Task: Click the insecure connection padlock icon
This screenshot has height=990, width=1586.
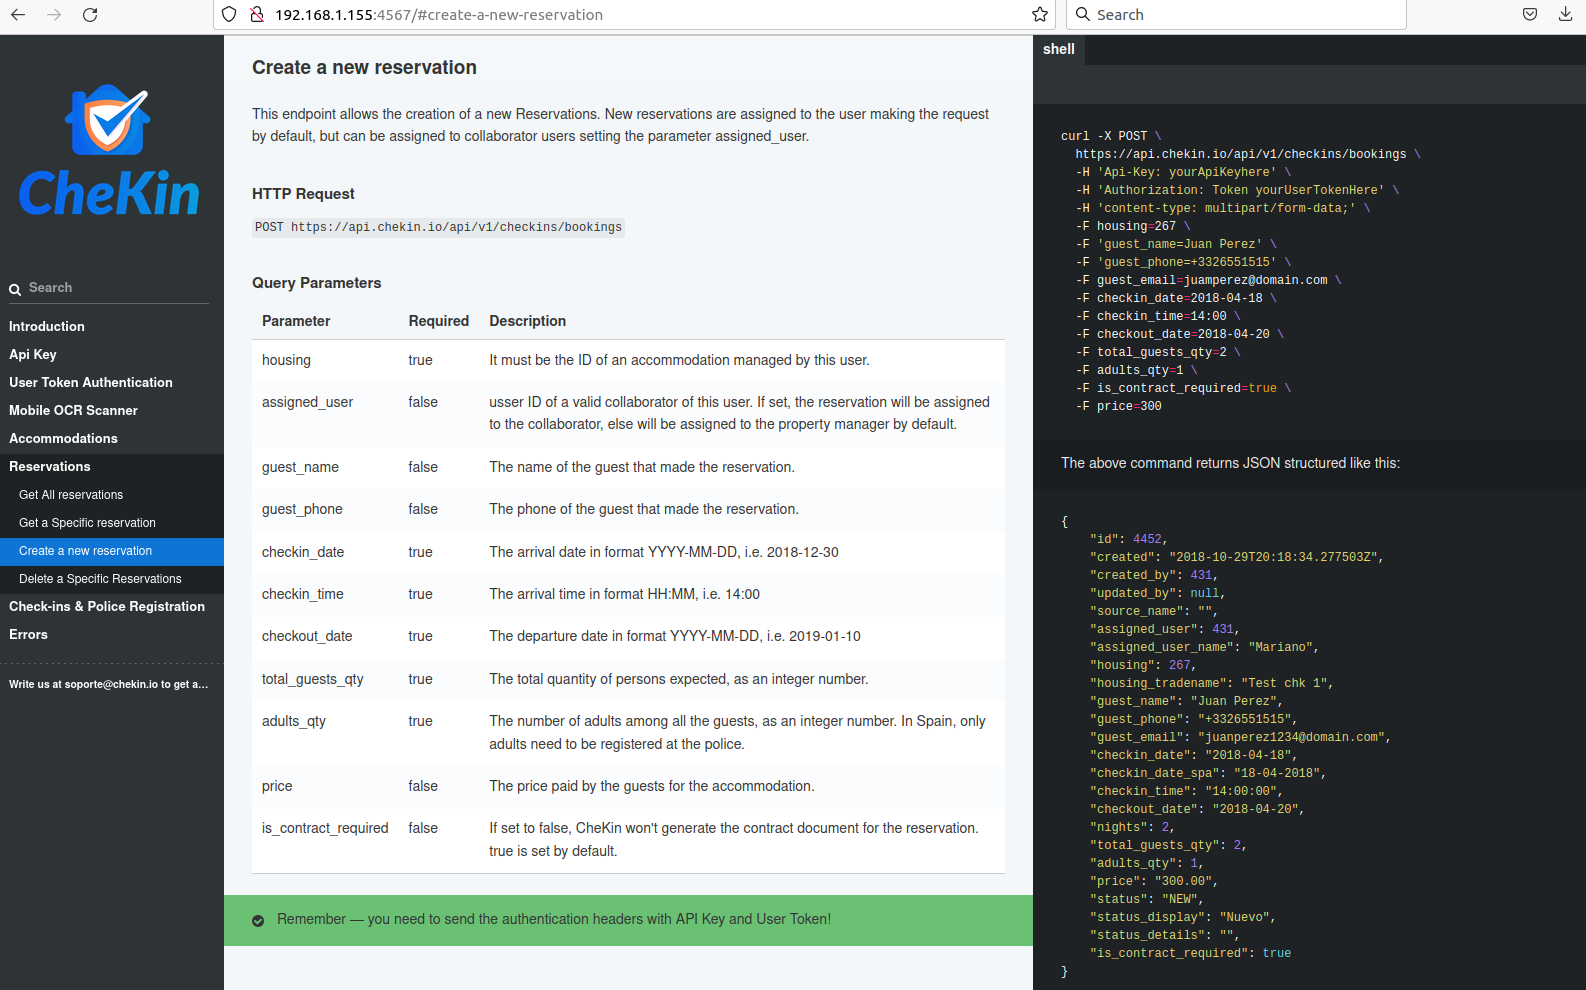Action: 257,15
